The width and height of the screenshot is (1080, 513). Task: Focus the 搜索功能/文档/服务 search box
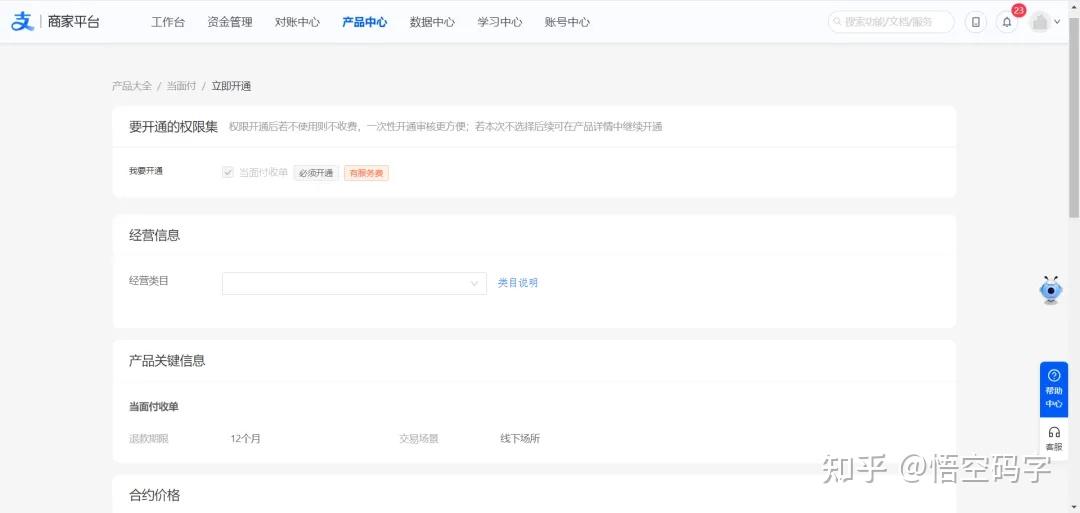(891, 22)
